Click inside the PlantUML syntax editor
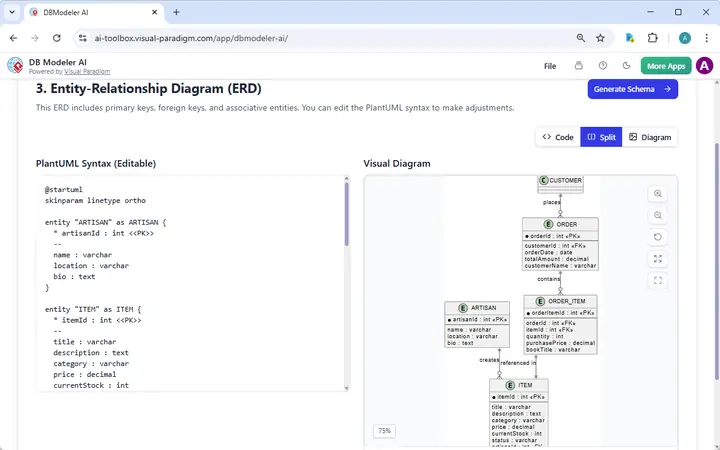 click(x=191, y=283)
